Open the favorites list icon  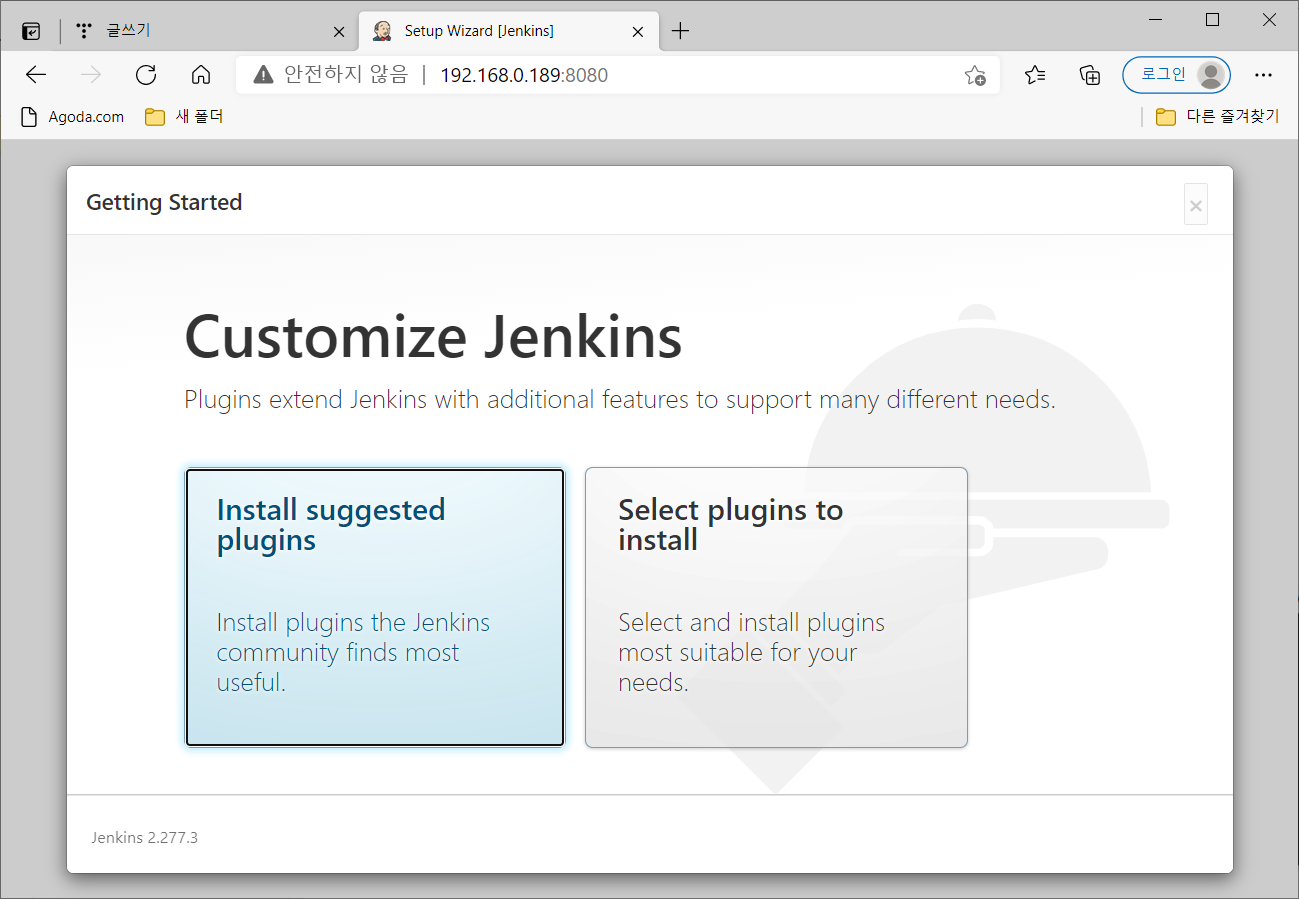coord(1035,75)
